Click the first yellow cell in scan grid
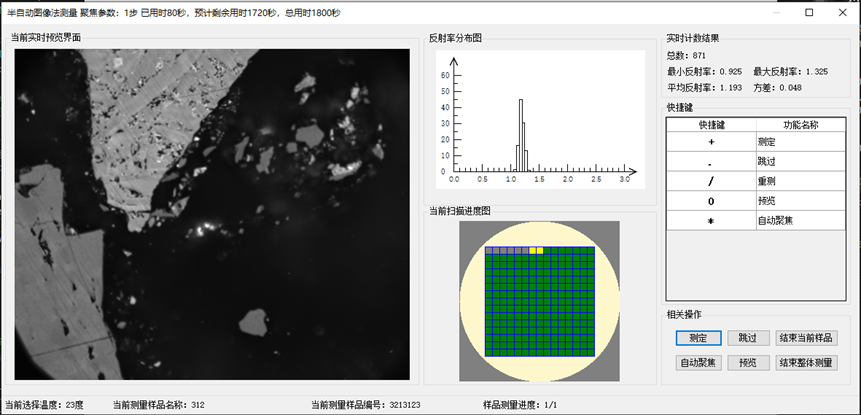Image resolution: width=861 pixels, height=415 pixels. pos(534,250)
